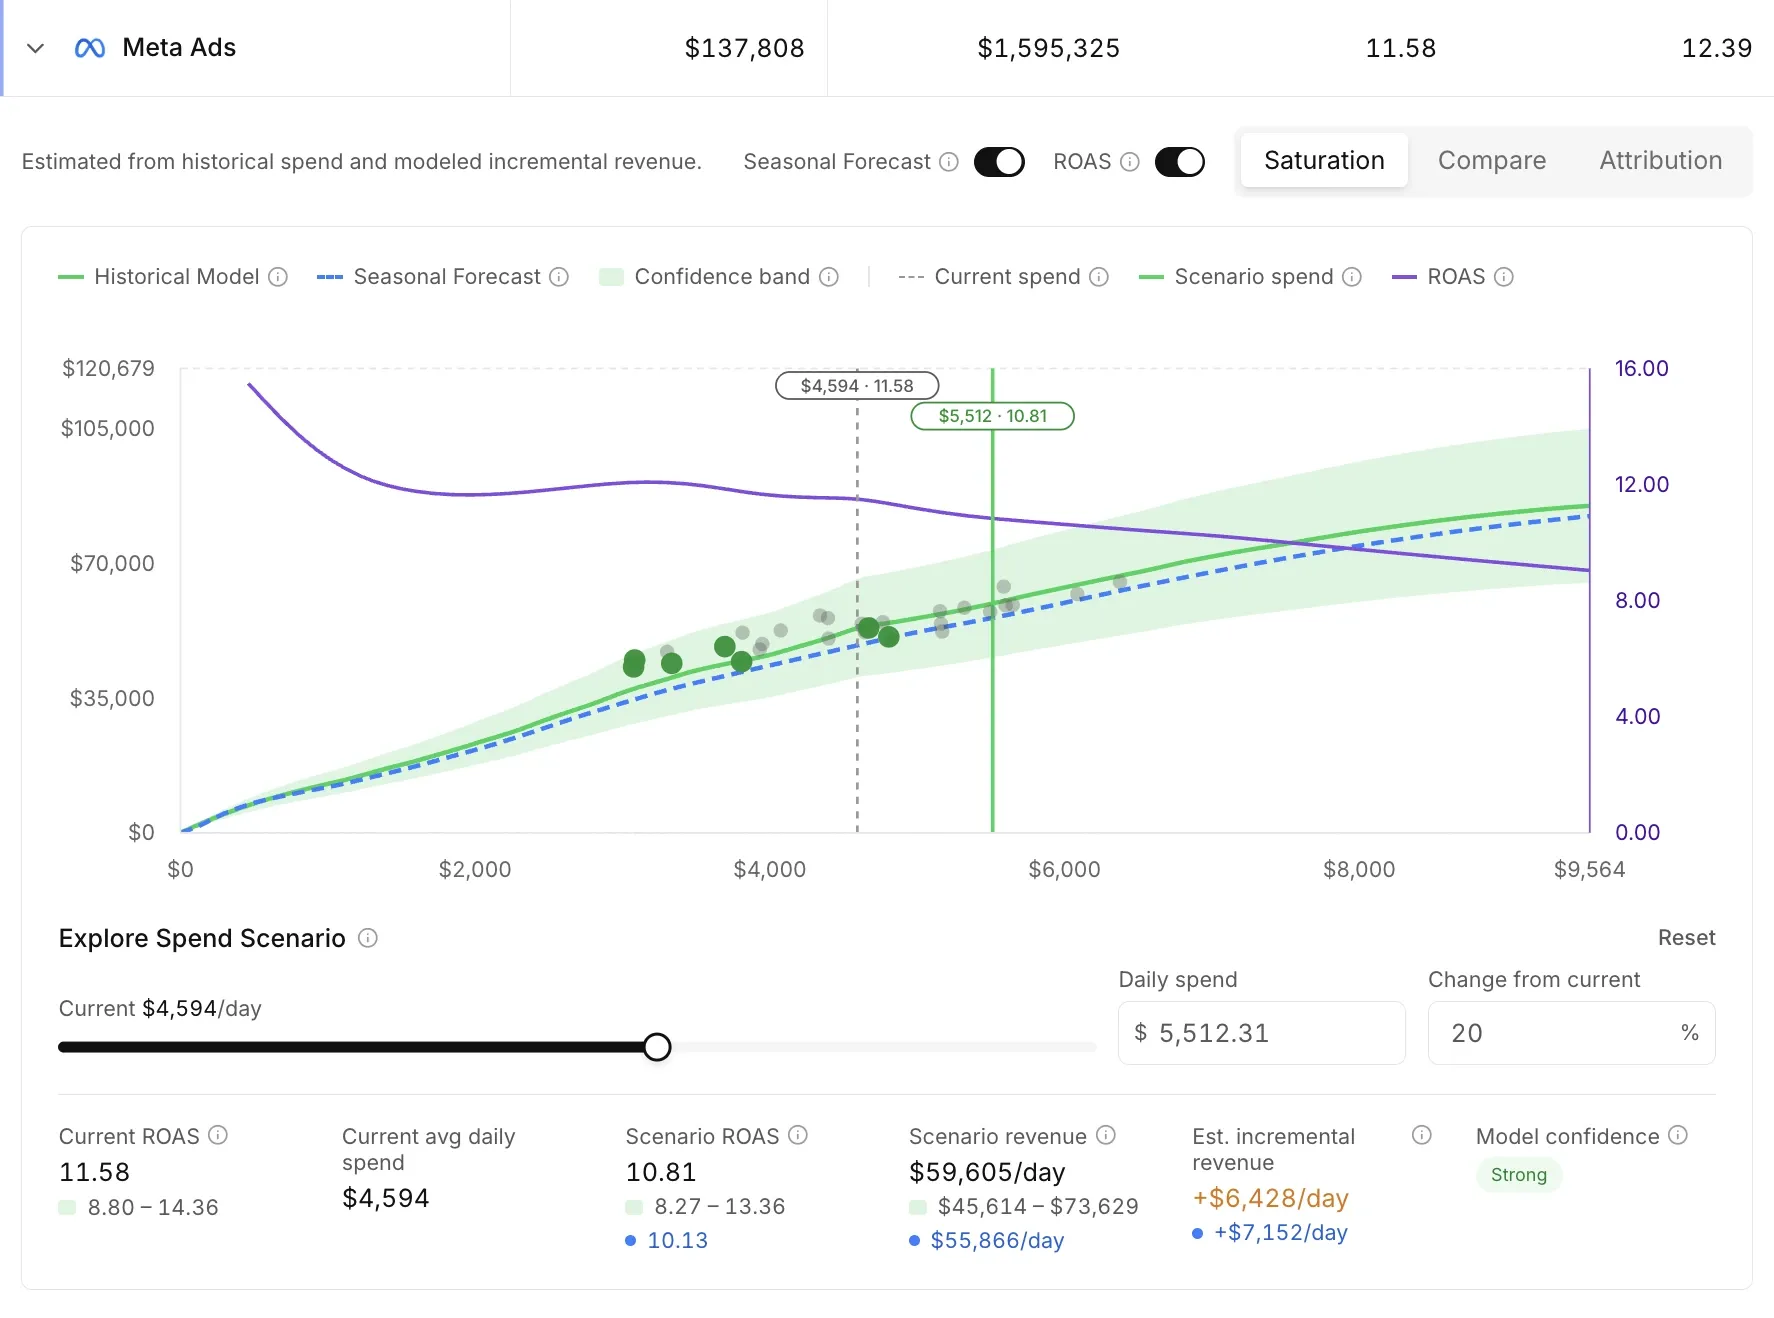This screenshot has height=1318, width=1774.
Task: Click the Strong confidence badge
Action: coord(1518,1175)
